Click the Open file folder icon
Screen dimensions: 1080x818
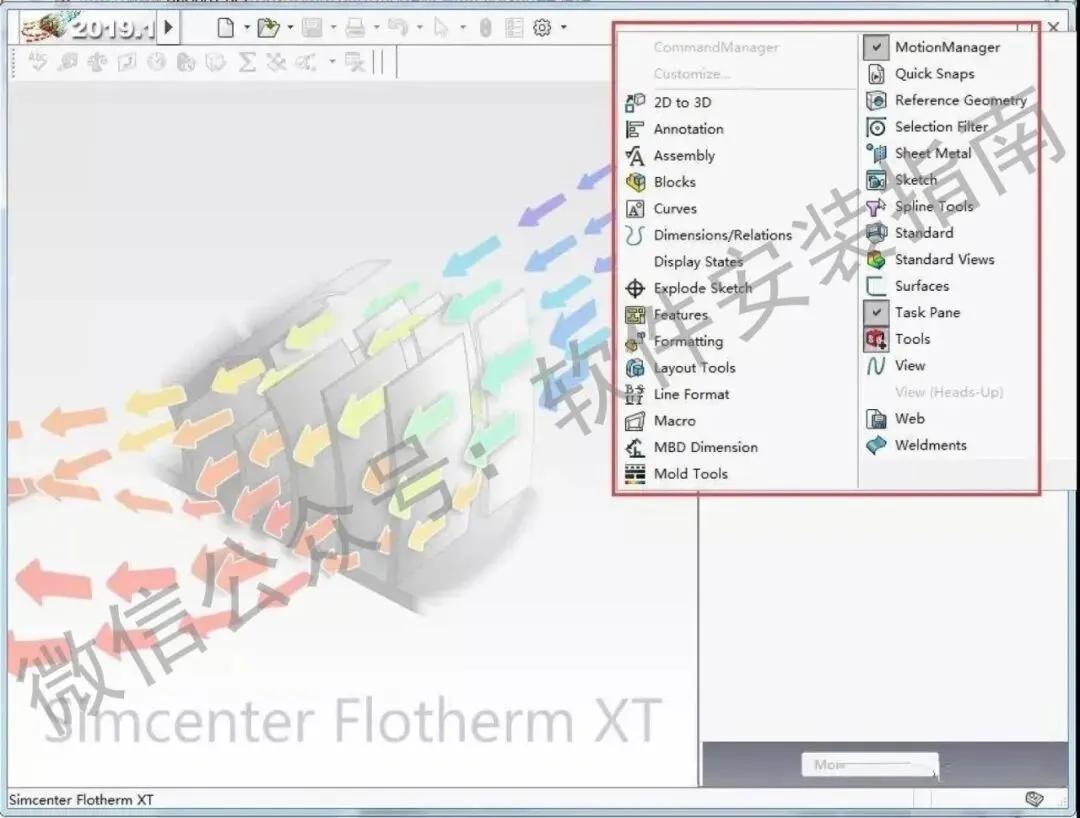267,28
